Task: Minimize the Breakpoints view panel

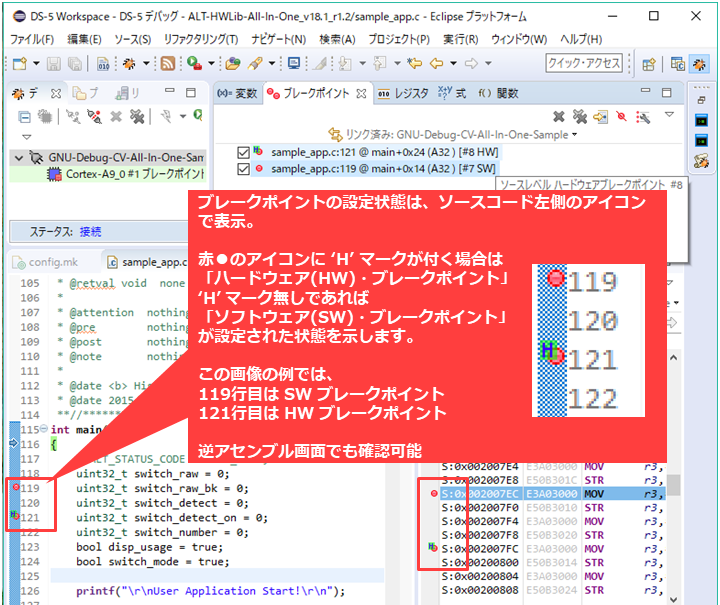Action: point(646,91)
